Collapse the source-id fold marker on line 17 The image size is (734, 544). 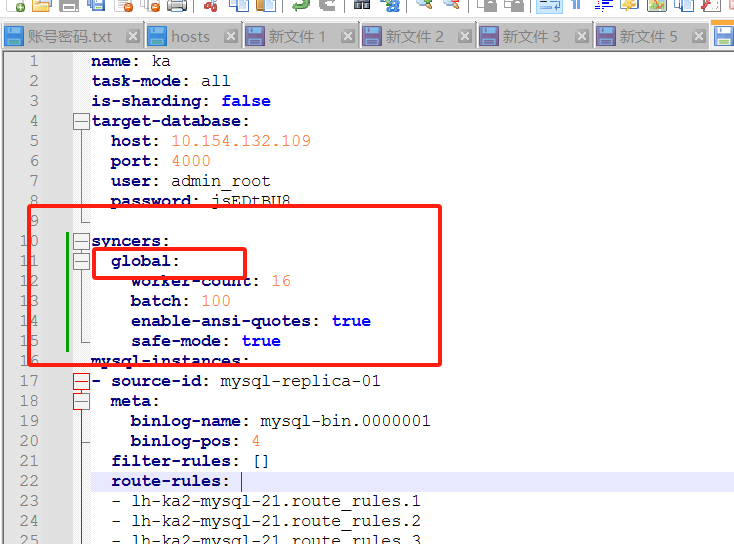pyautogui.click(x=81, y=381)
